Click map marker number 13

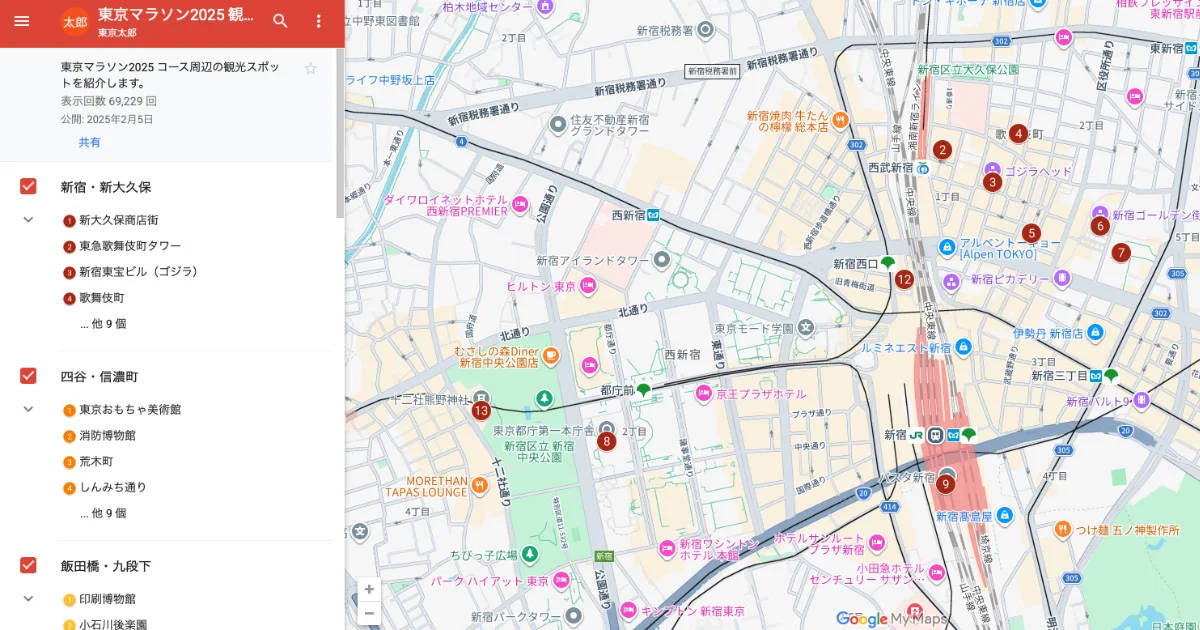(481, 410)
